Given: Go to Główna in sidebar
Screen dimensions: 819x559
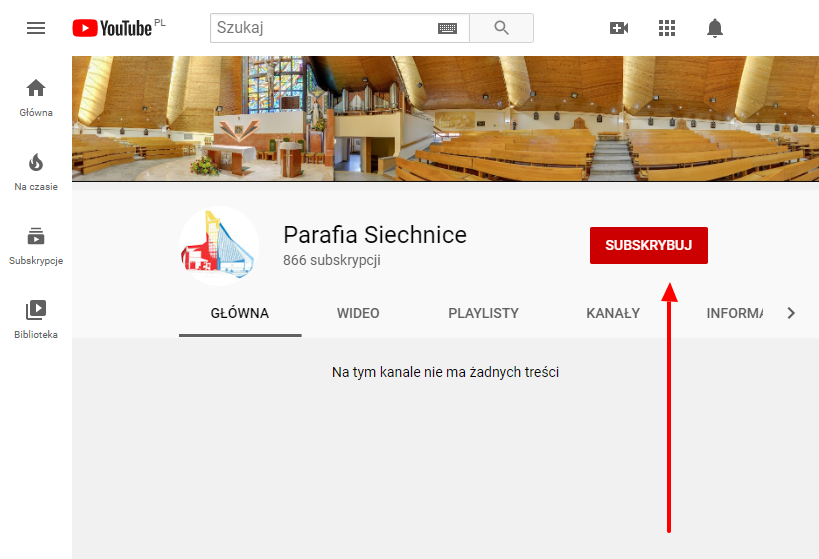Looking at the screenshot, I should click(36, 98).
